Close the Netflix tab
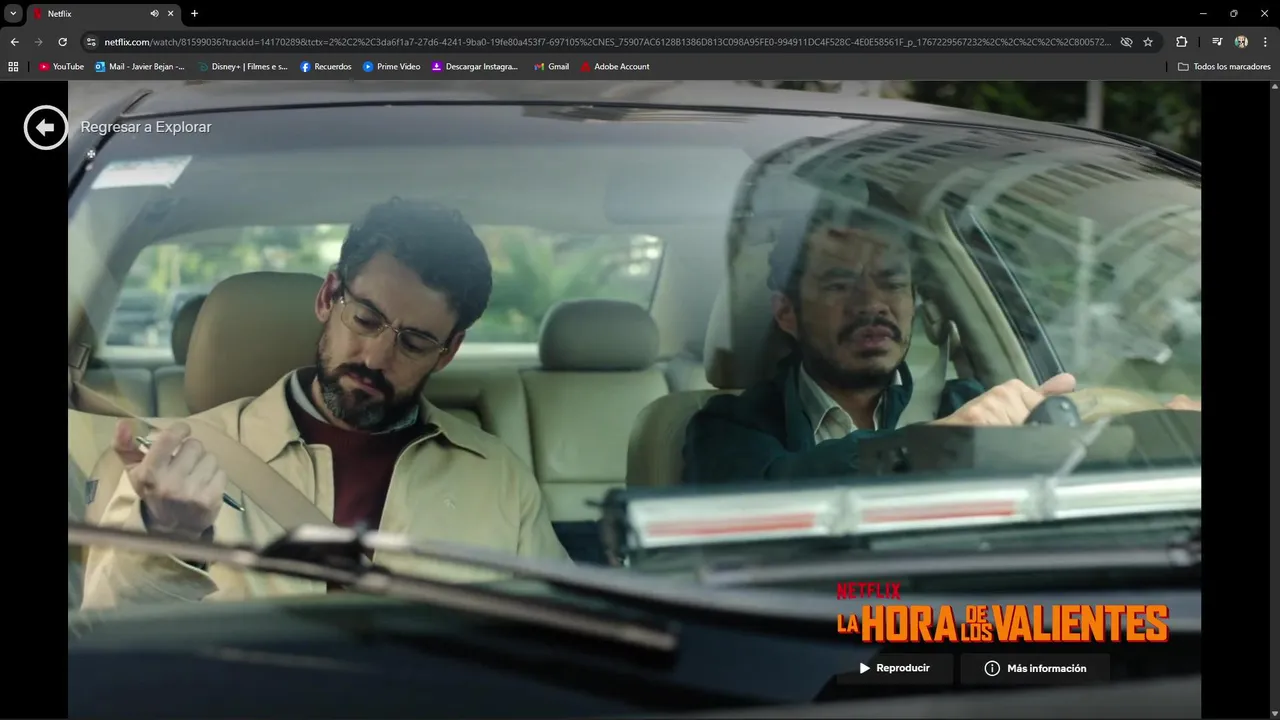The image size is (1280, 720). 171,14
